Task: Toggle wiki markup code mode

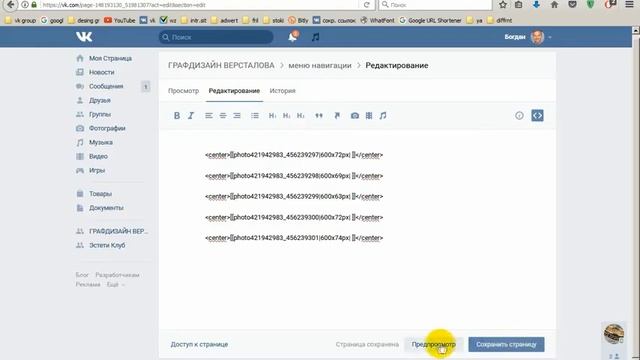Action: (537, 116)
